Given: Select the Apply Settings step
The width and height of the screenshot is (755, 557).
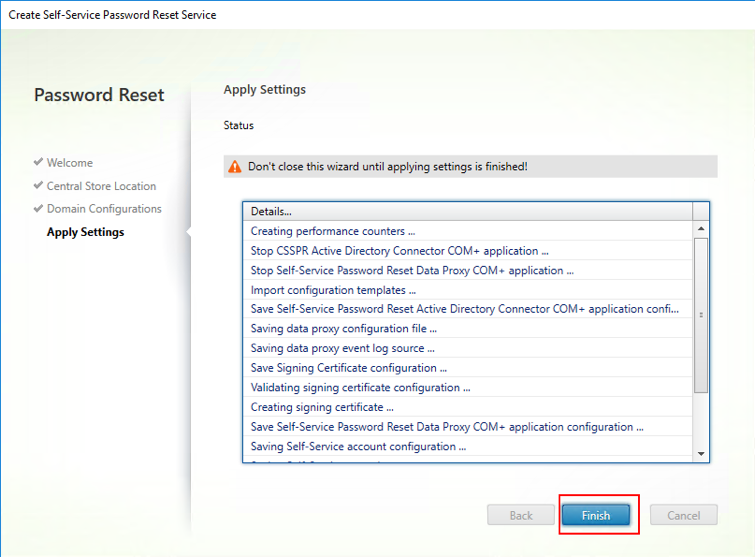Looking at the screenshot, I should coord(85,232).
